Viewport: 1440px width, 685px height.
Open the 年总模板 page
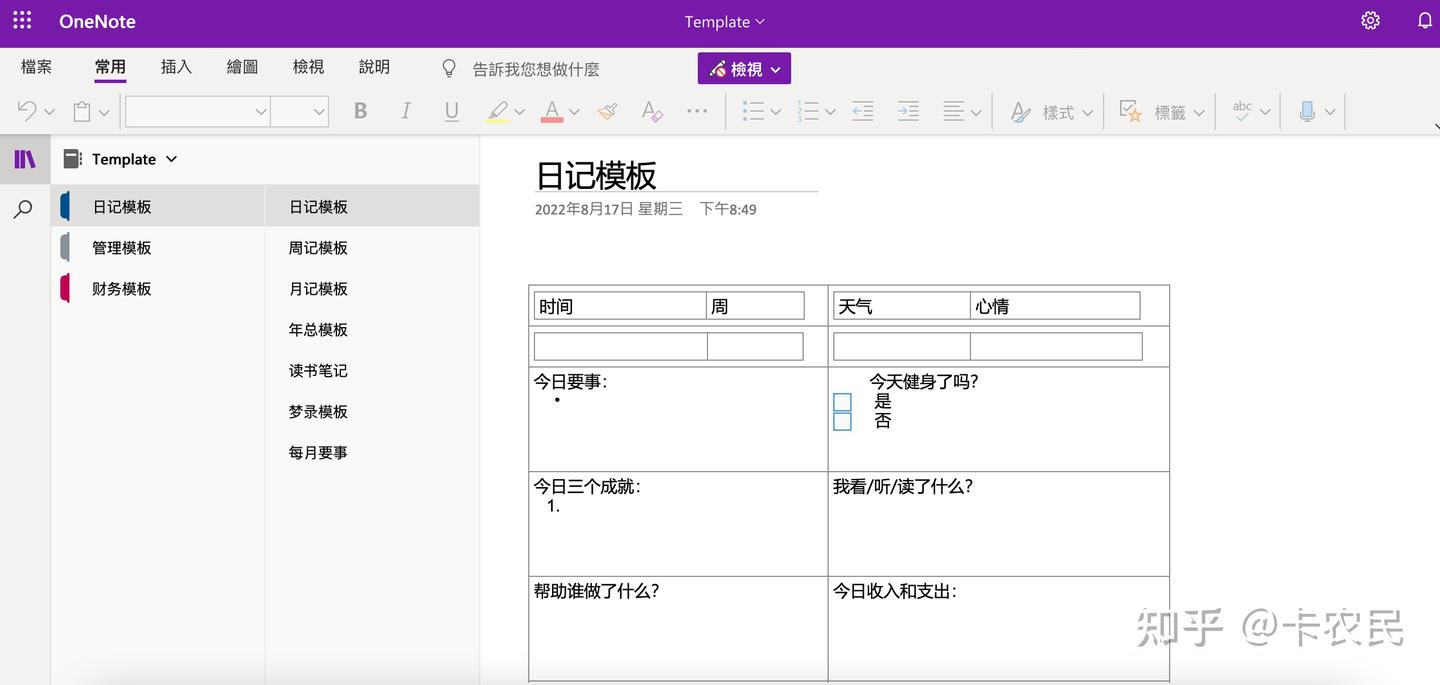pos(372,329)
